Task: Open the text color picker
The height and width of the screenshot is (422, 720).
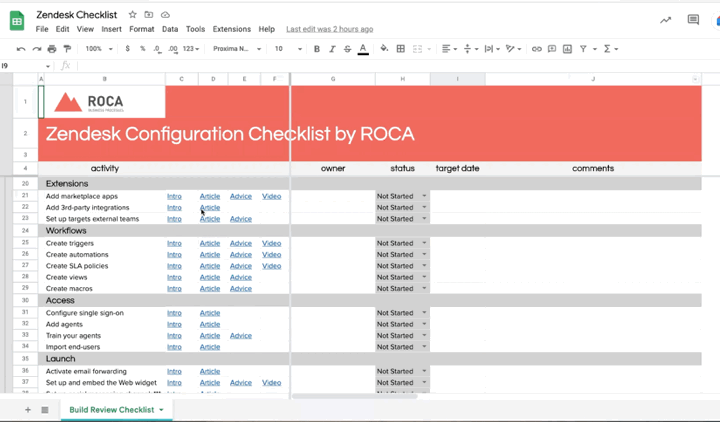Action: click(363, 49)
